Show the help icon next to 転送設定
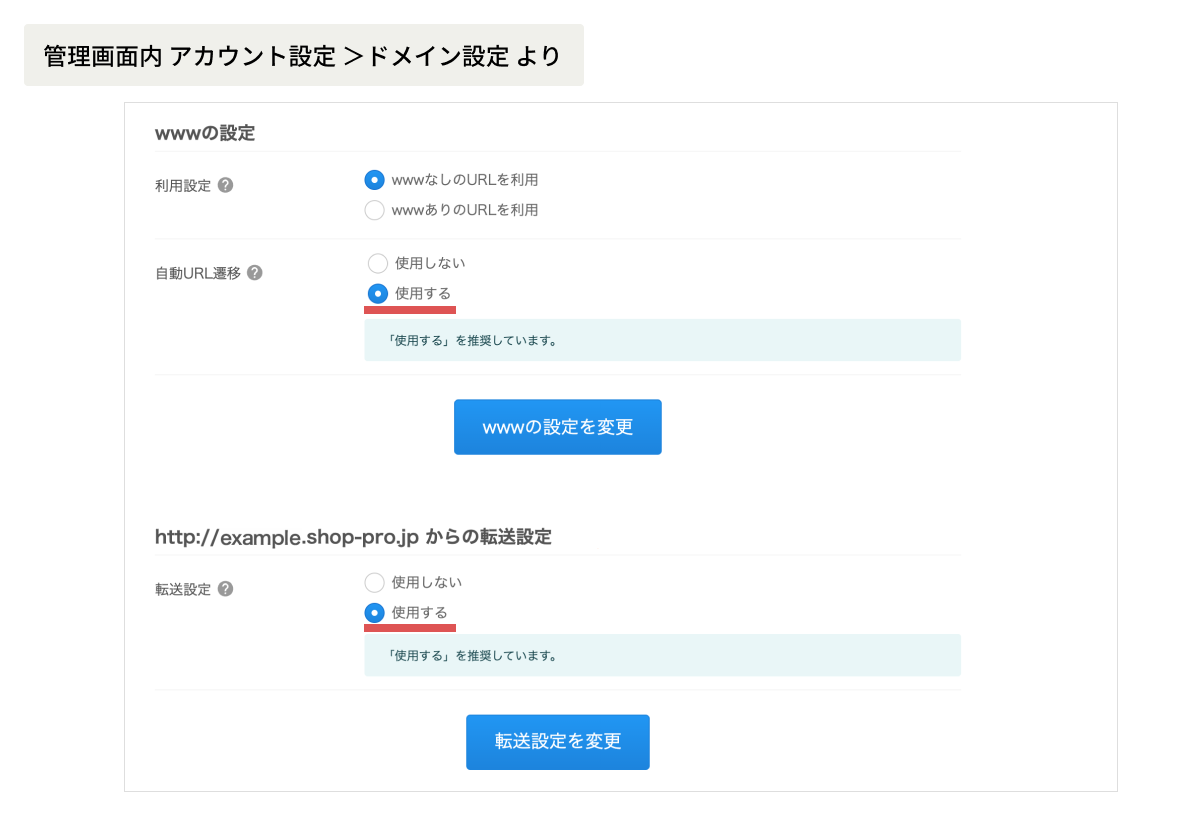This screenshot has width=1200, height=816. 225,589
